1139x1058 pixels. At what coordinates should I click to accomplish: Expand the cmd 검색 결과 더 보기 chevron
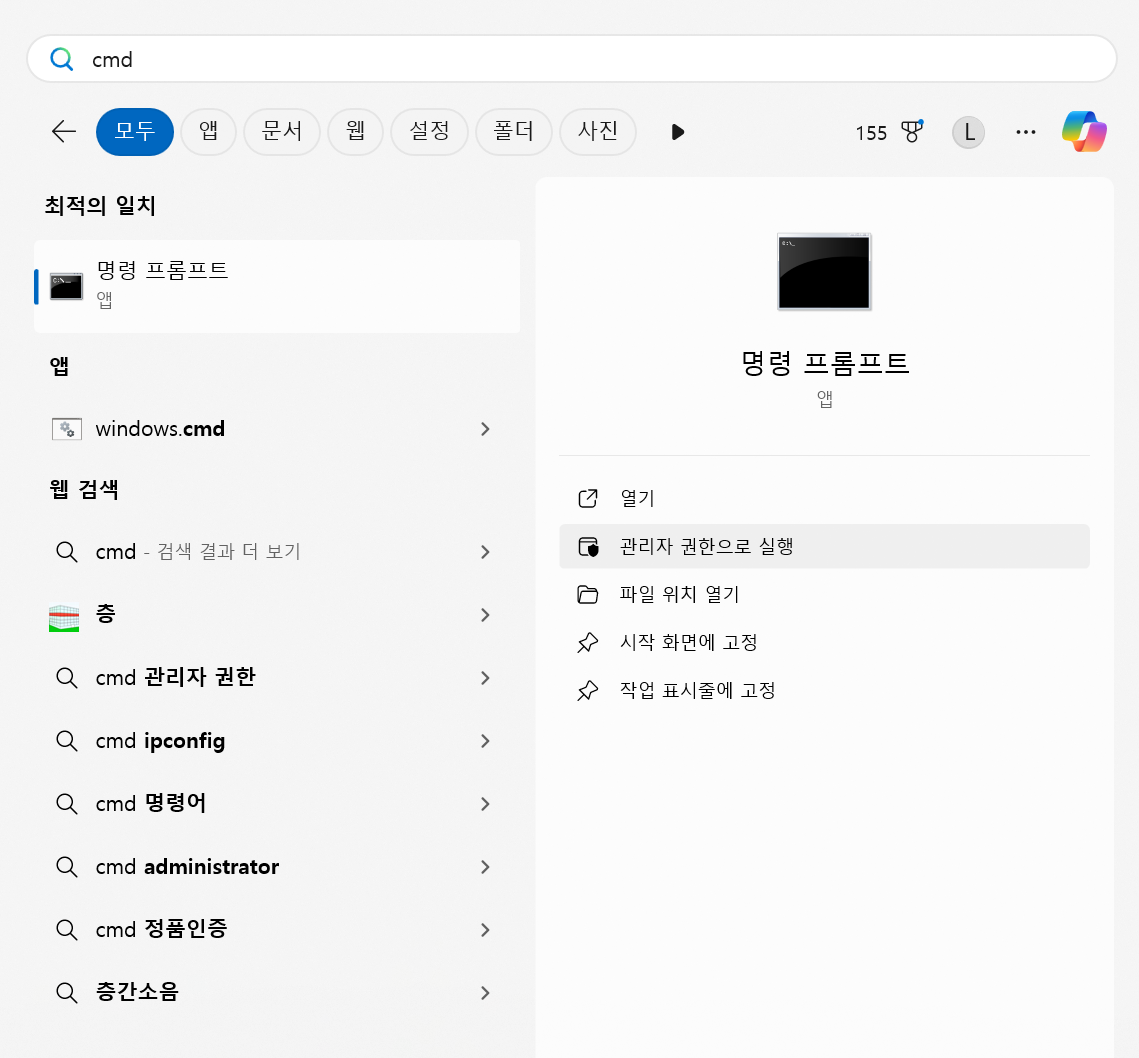point(485,552)
